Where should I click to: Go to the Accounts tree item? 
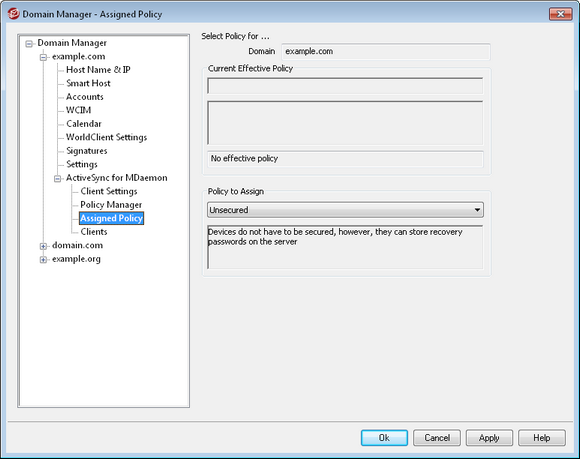(85, 97)
